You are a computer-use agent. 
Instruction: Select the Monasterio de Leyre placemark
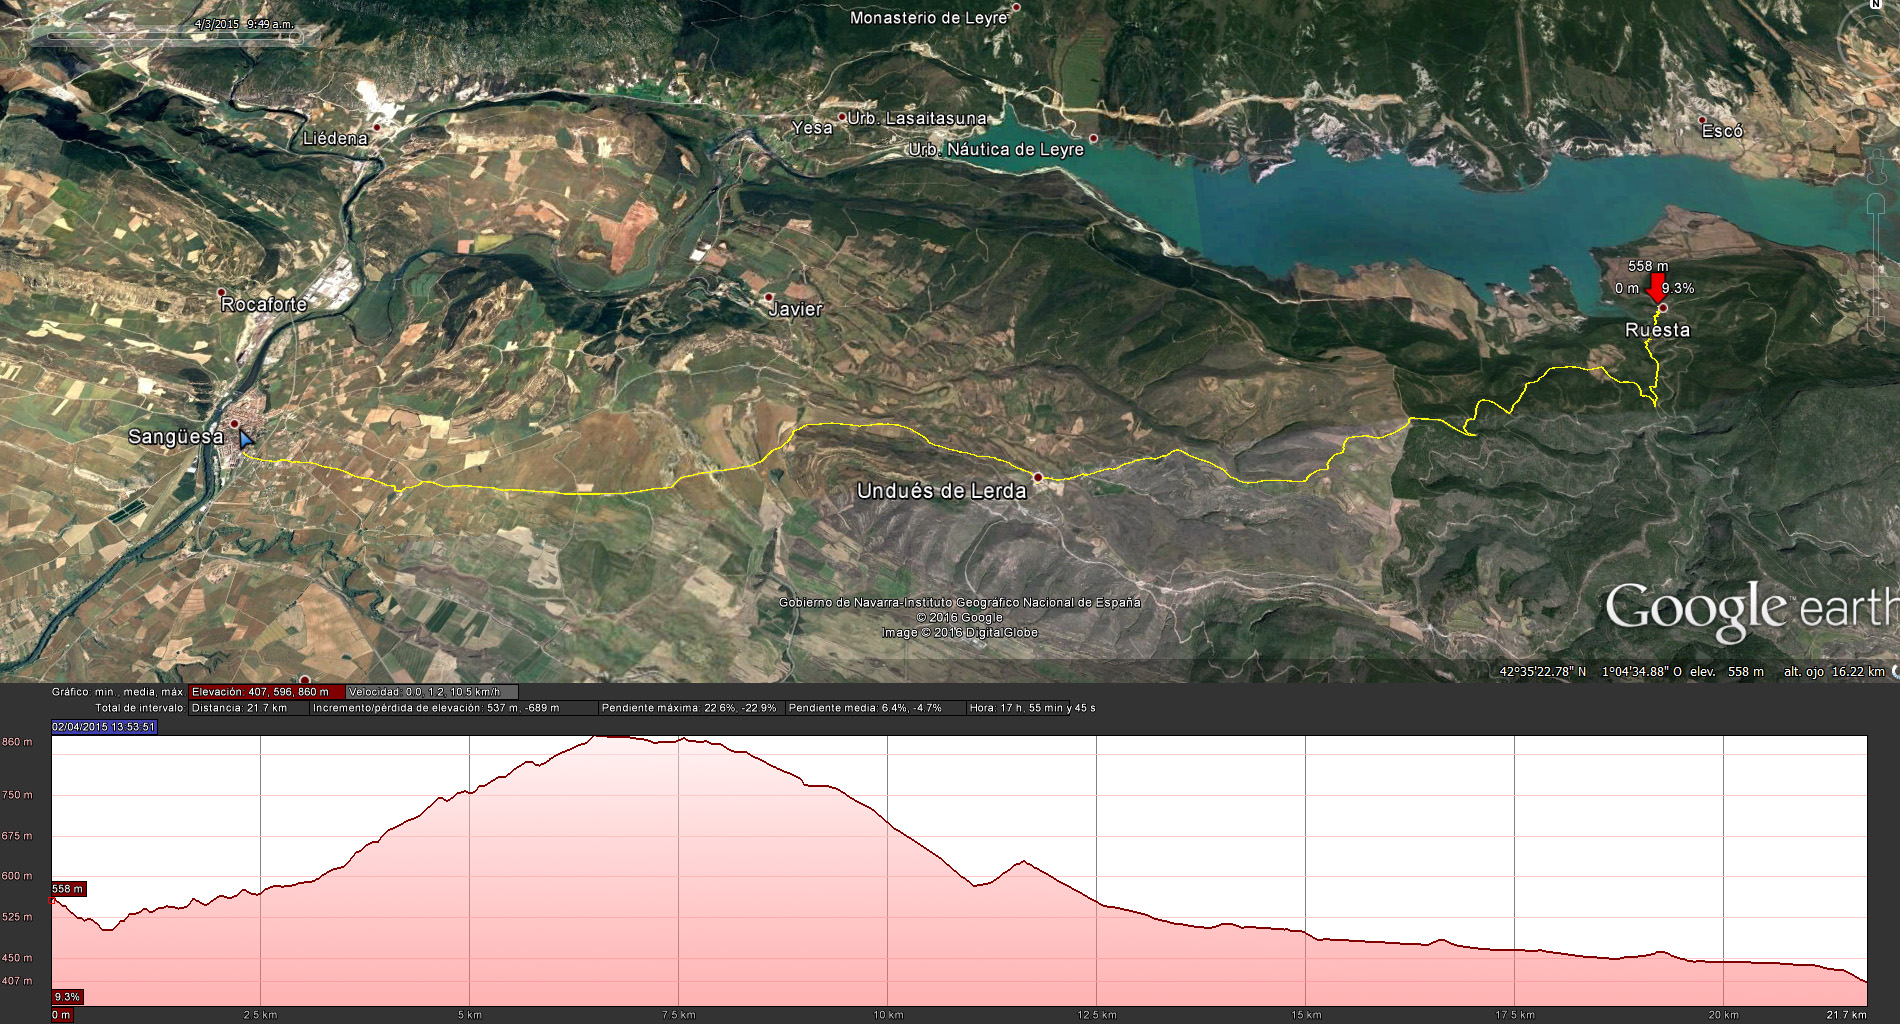1016,8
